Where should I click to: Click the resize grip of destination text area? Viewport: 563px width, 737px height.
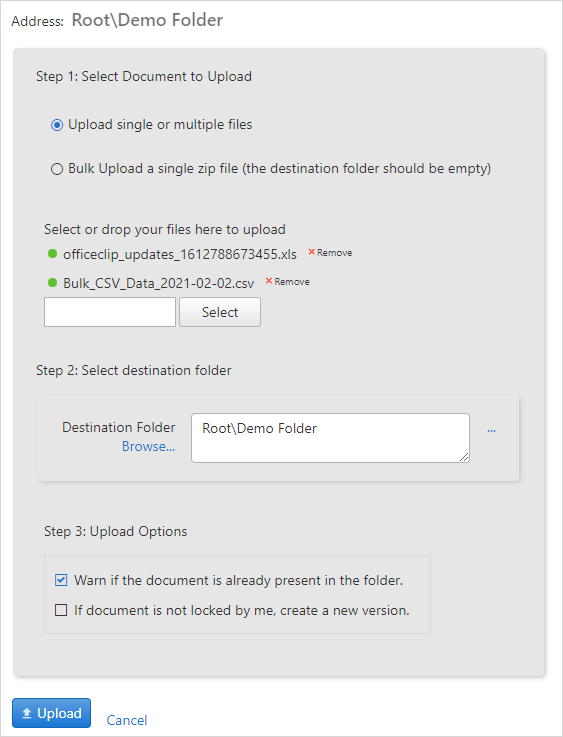click(464, 457)
